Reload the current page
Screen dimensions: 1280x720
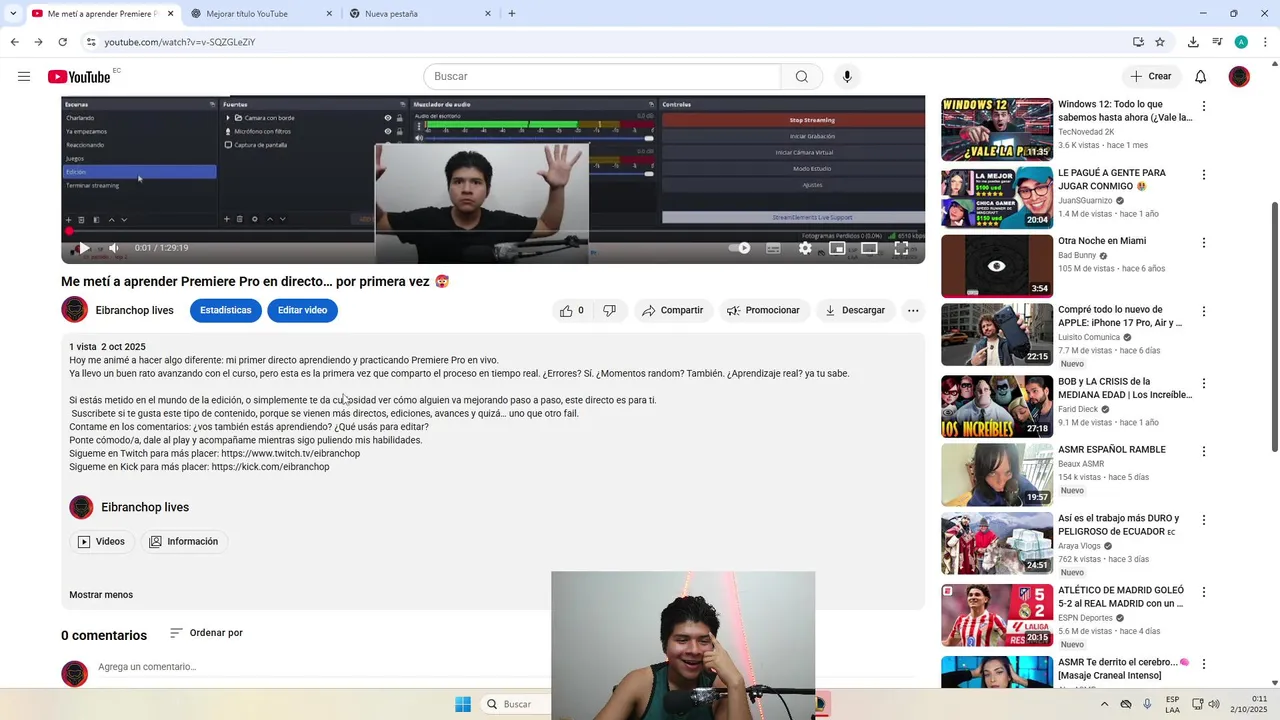62,42
